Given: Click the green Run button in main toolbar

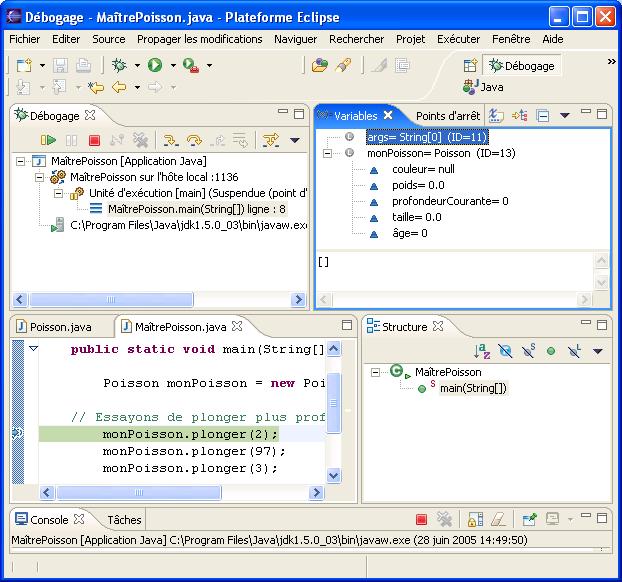Looking at the screenshot, I should tap(155, 65).
